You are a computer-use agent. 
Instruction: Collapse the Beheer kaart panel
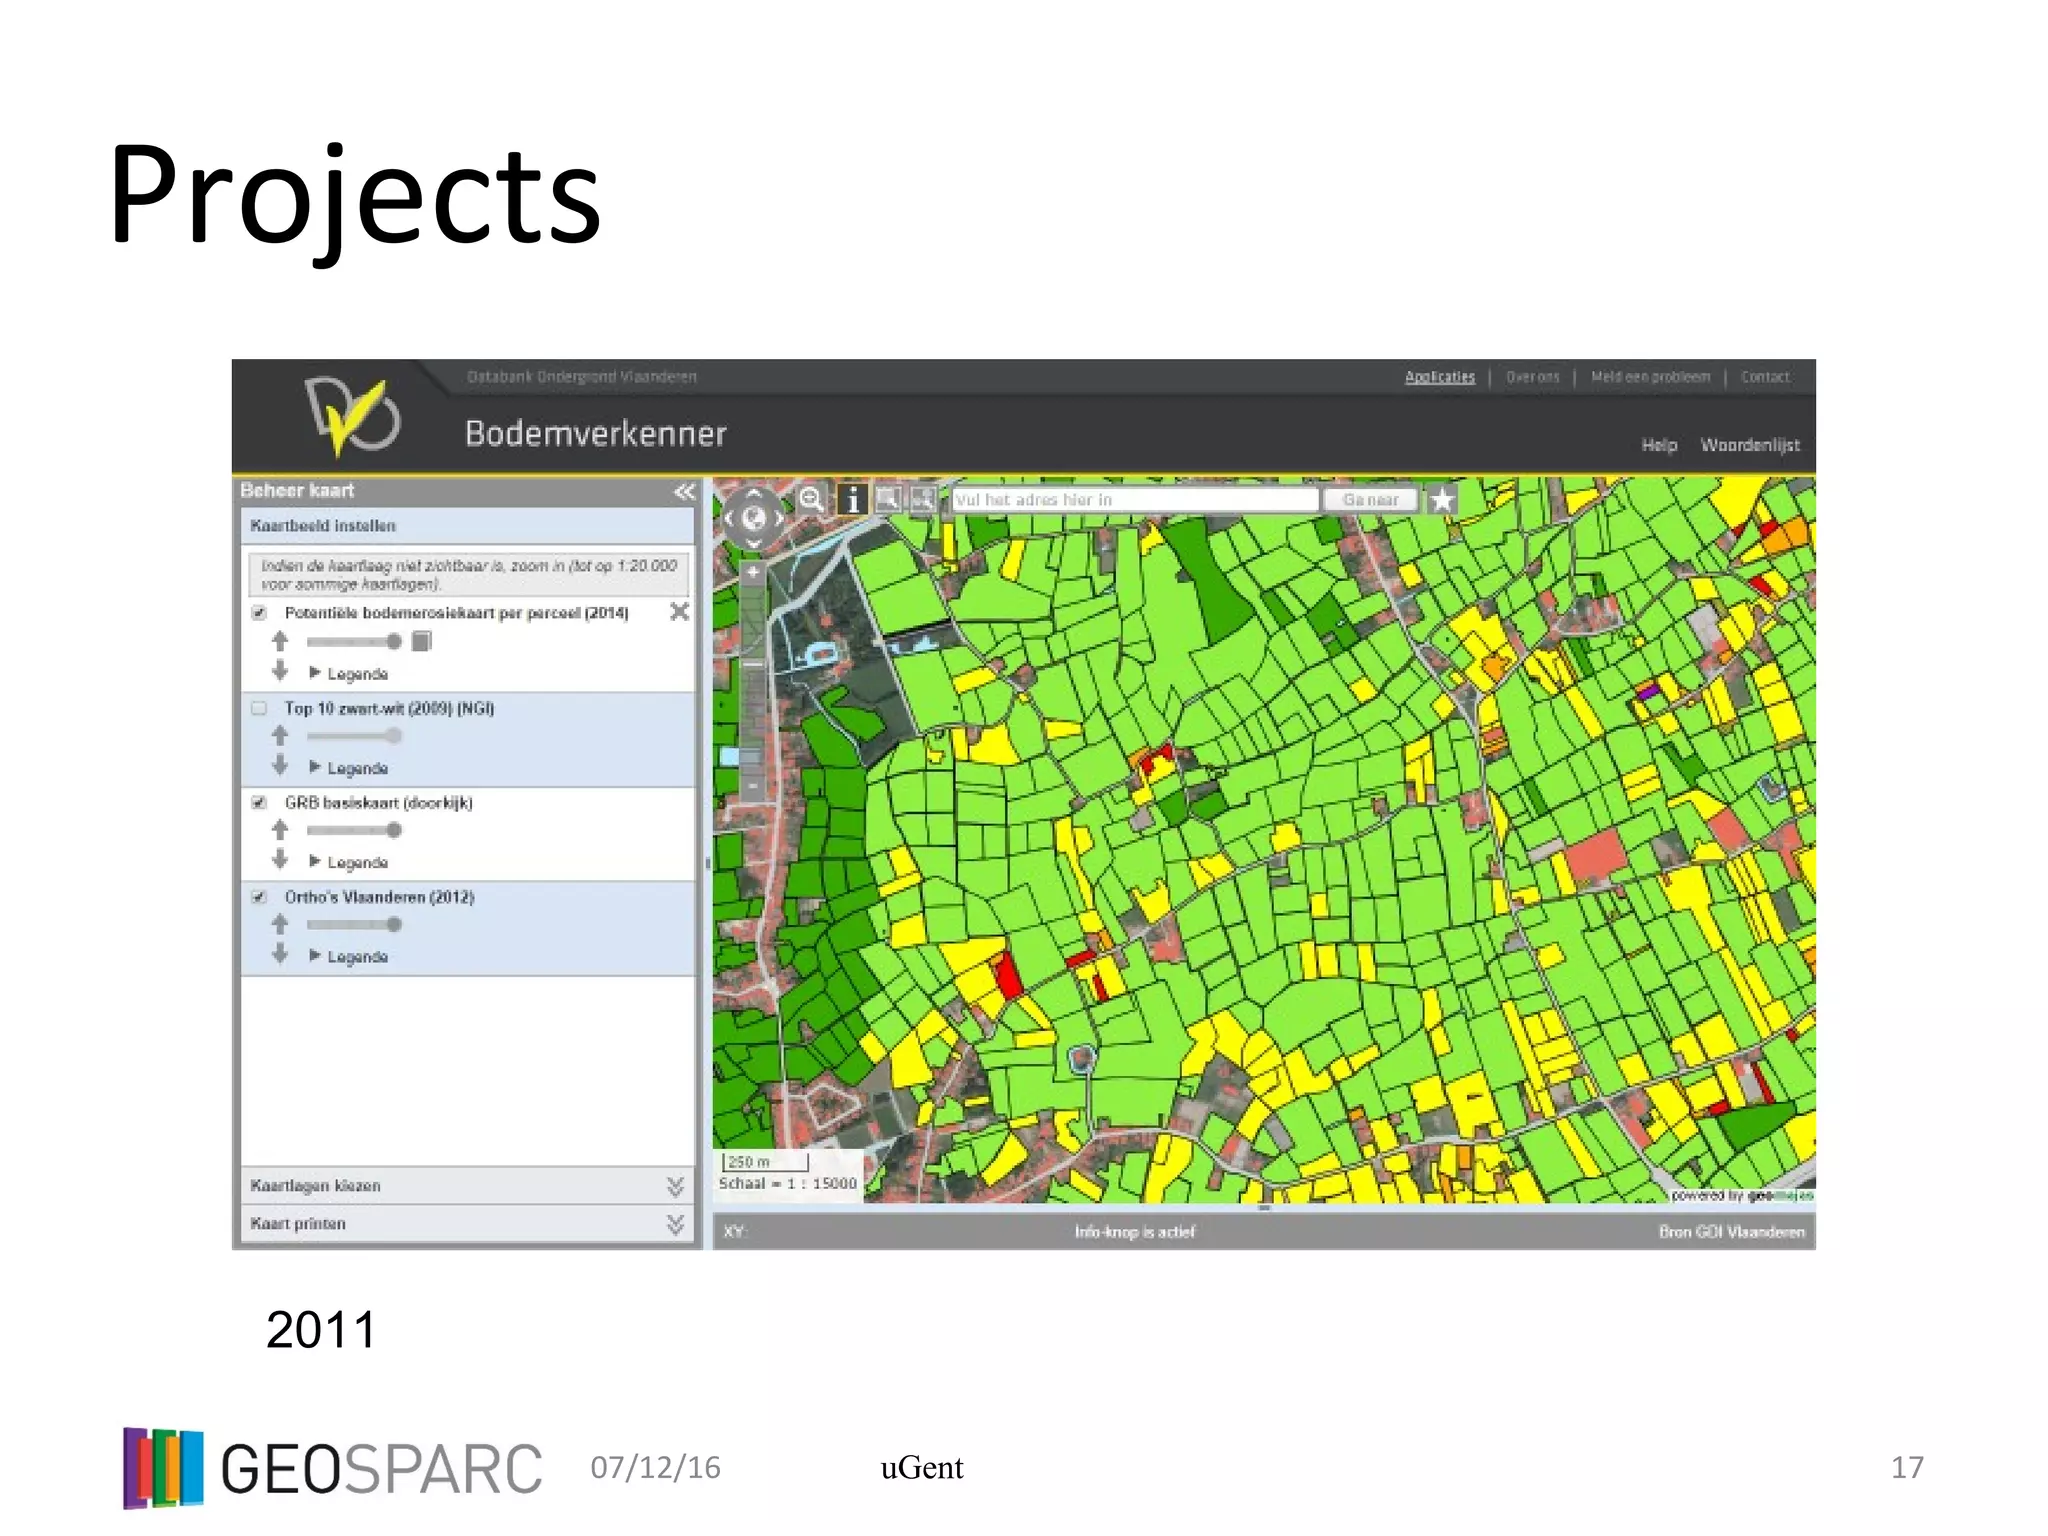pyautogui.click(x=684, y=491)
